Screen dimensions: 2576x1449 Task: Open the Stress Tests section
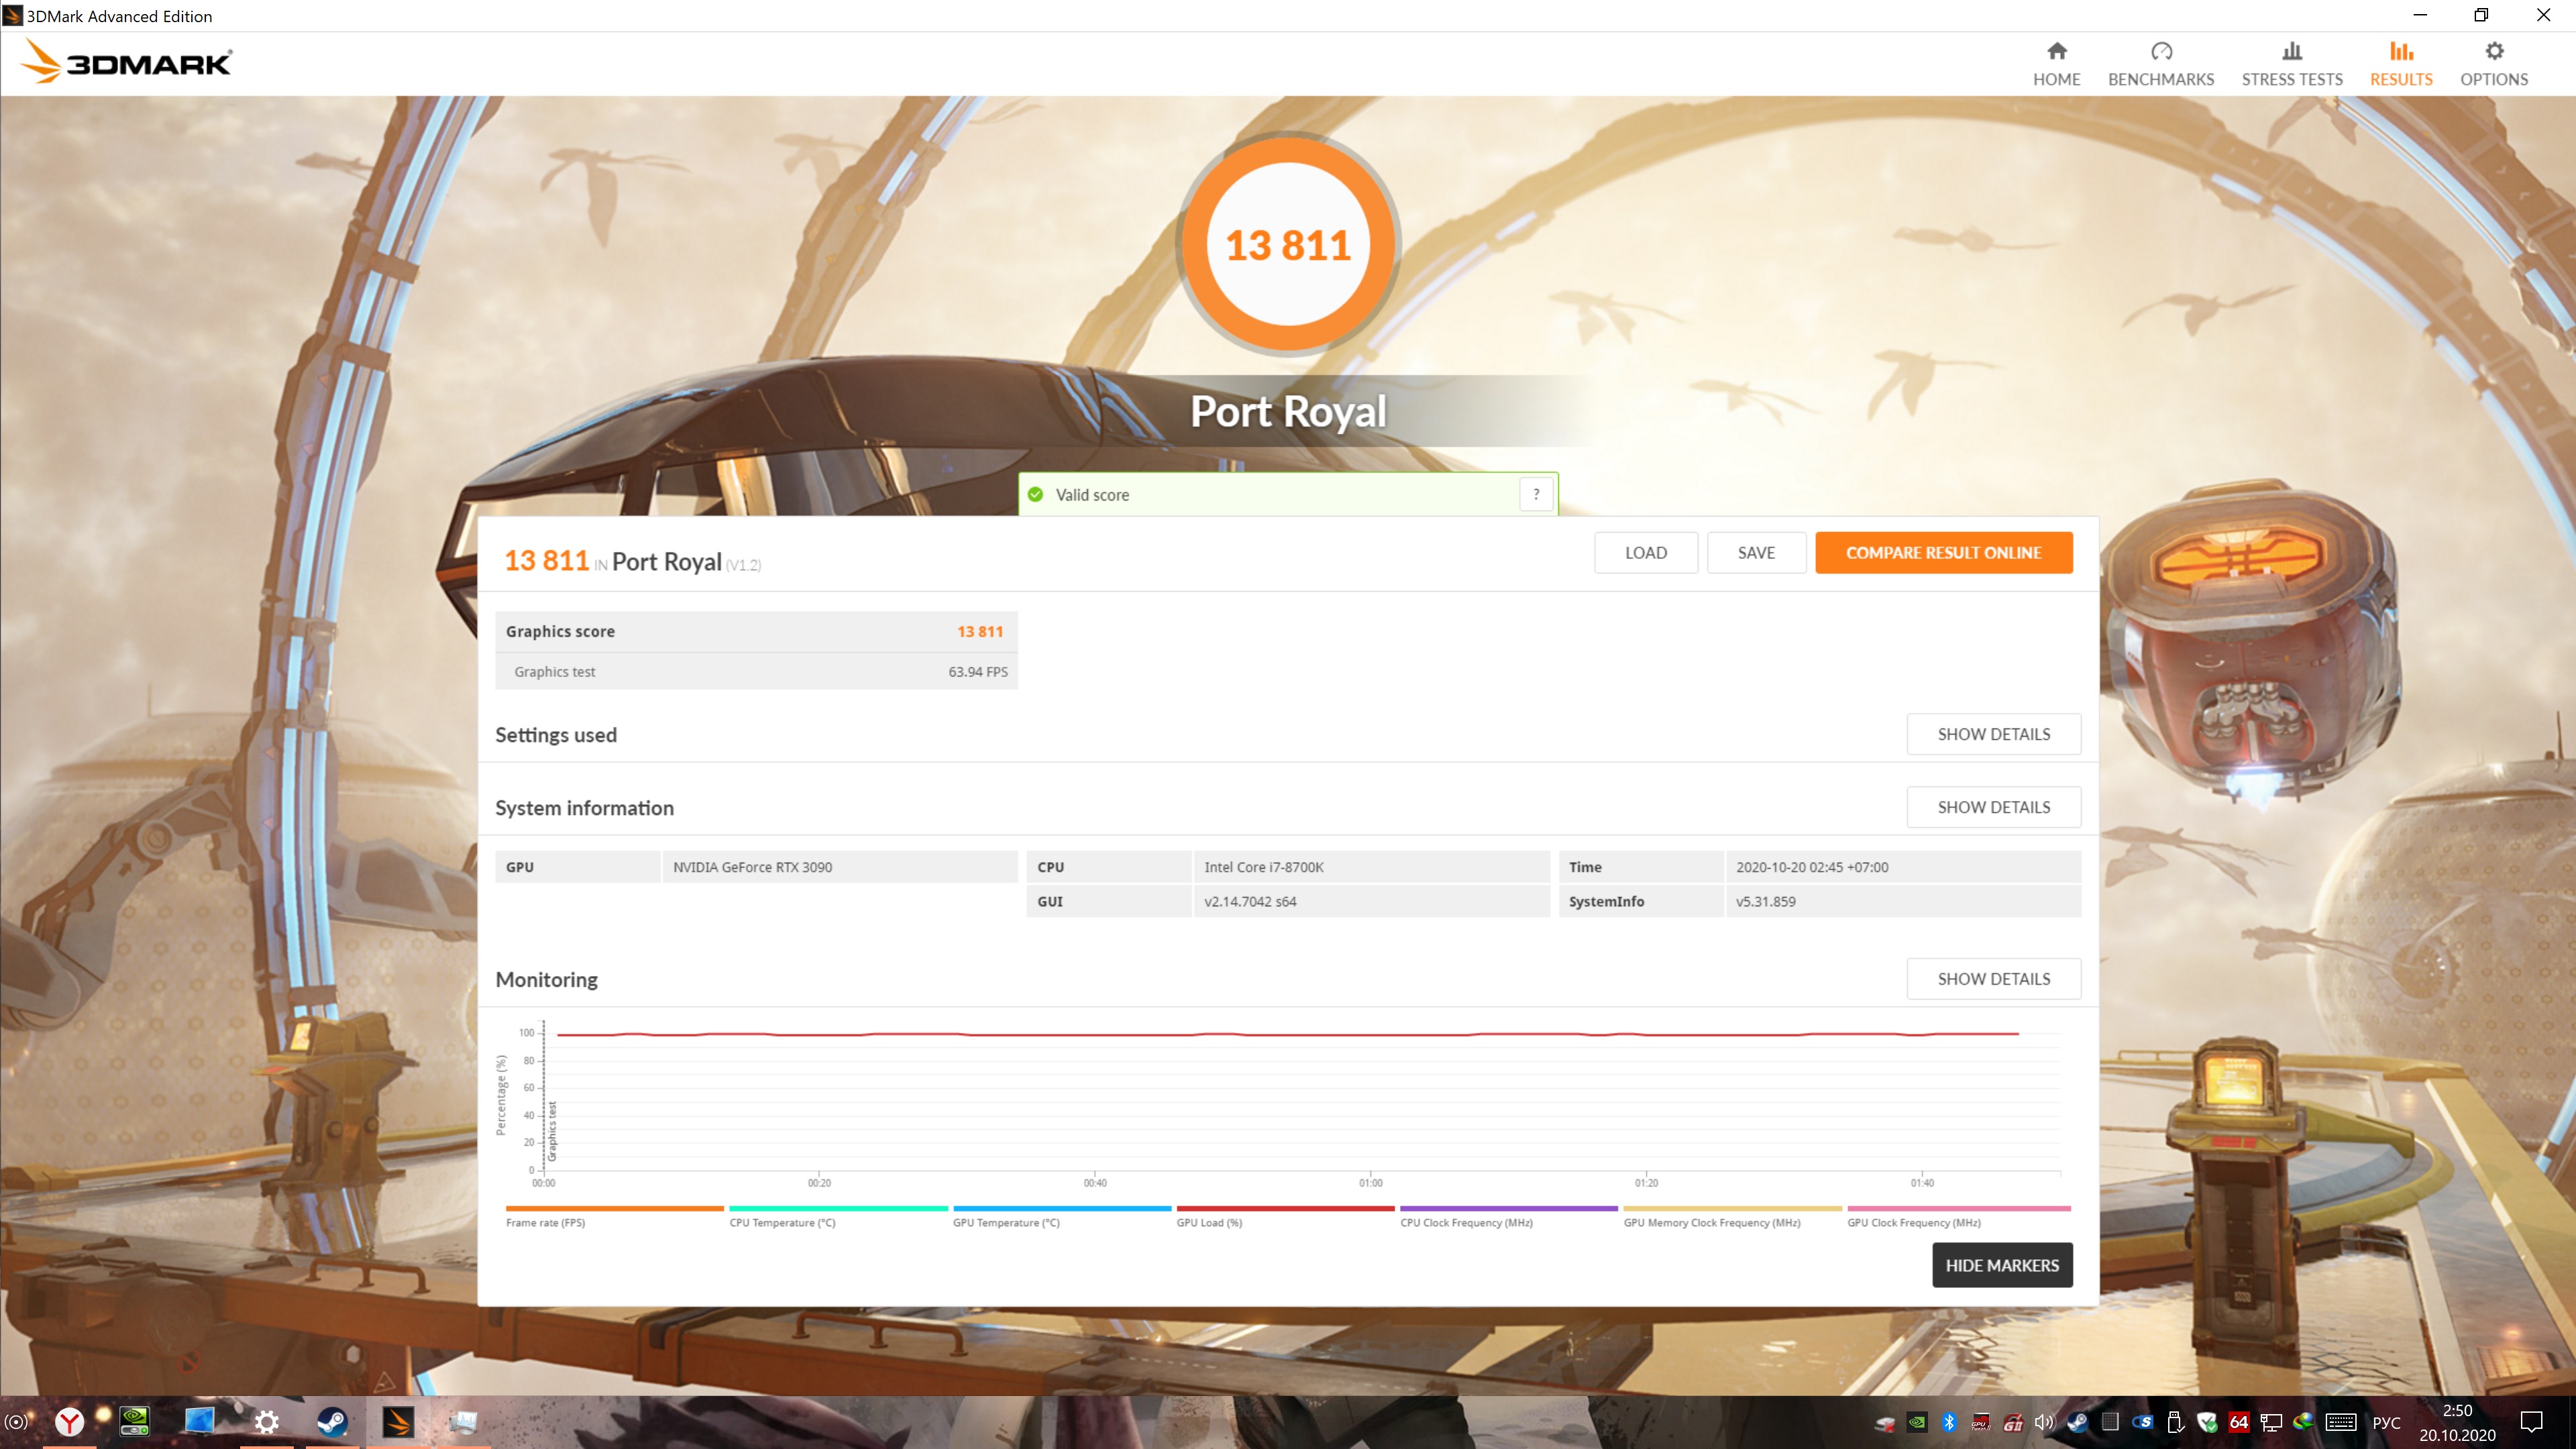pyautogui.click(x=2291, y=64)
